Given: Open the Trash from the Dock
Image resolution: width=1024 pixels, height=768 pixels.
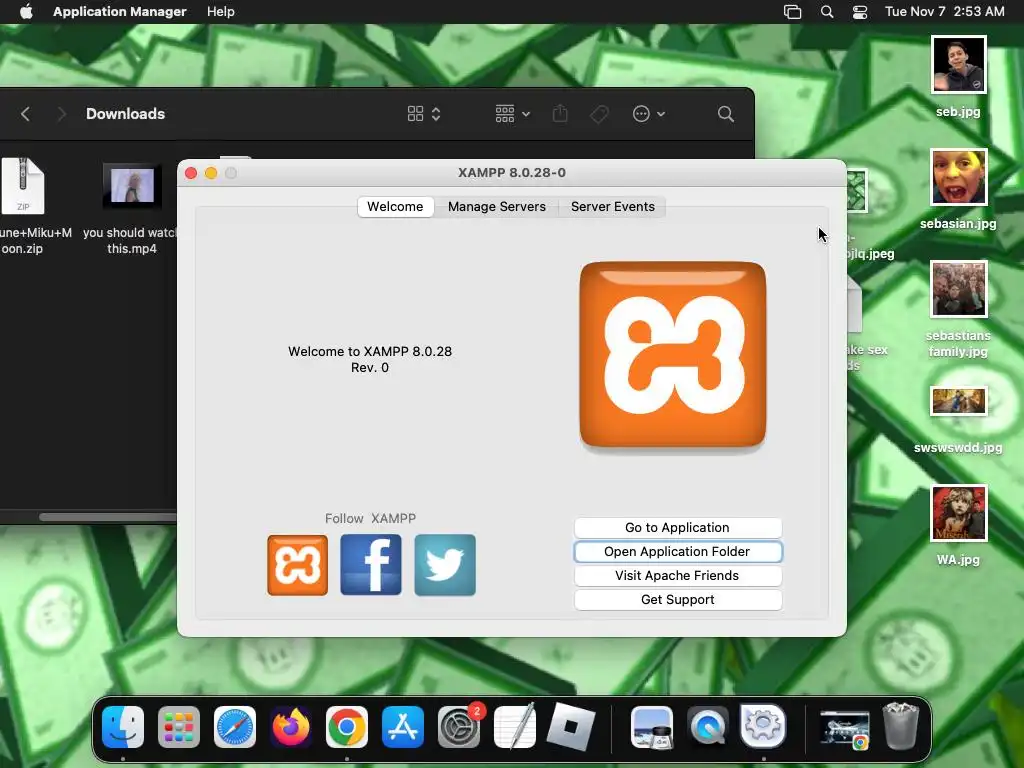Looking at the screenshot, I should point(901,726).
